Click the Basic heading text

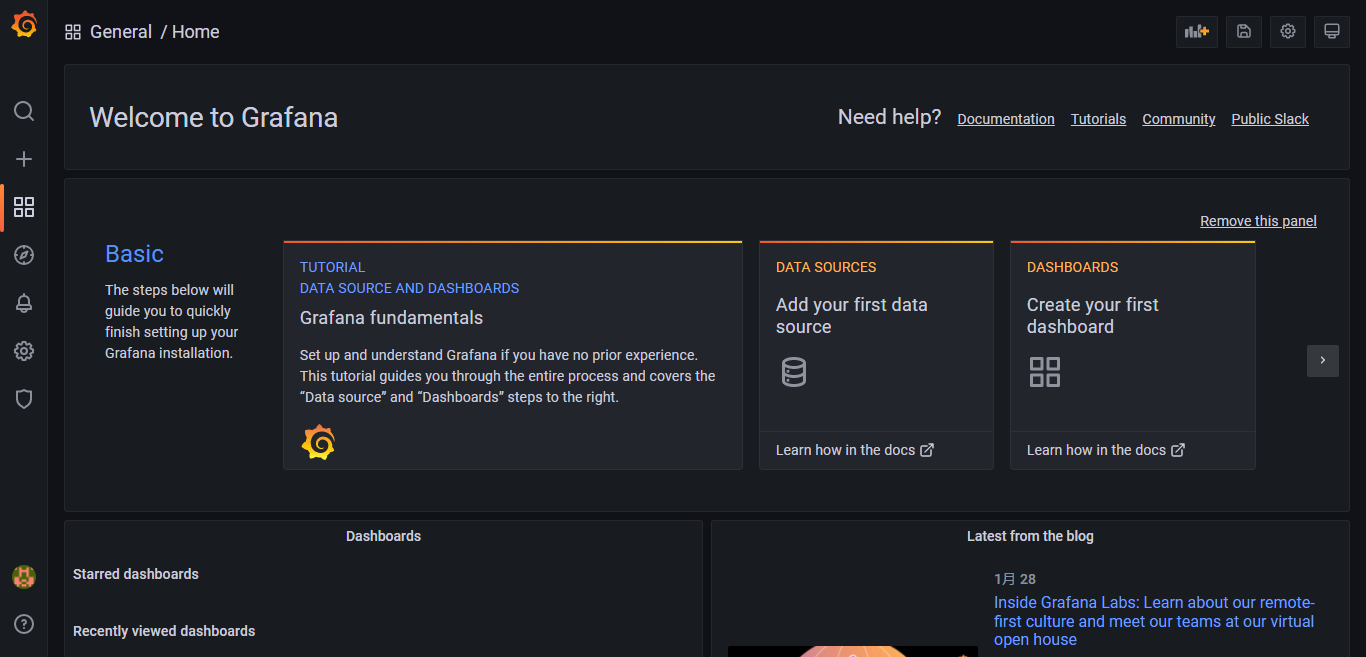135,254
